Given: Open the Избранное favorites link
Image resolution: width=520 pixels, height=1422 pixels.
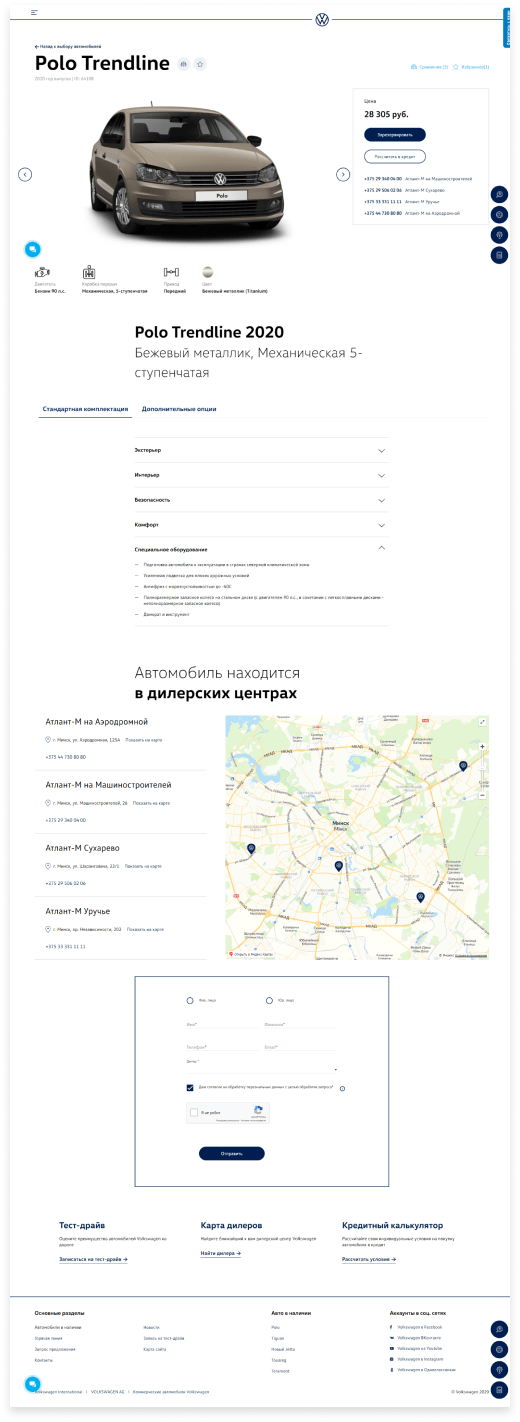Looking at the screenshot, I should [471, 67].
